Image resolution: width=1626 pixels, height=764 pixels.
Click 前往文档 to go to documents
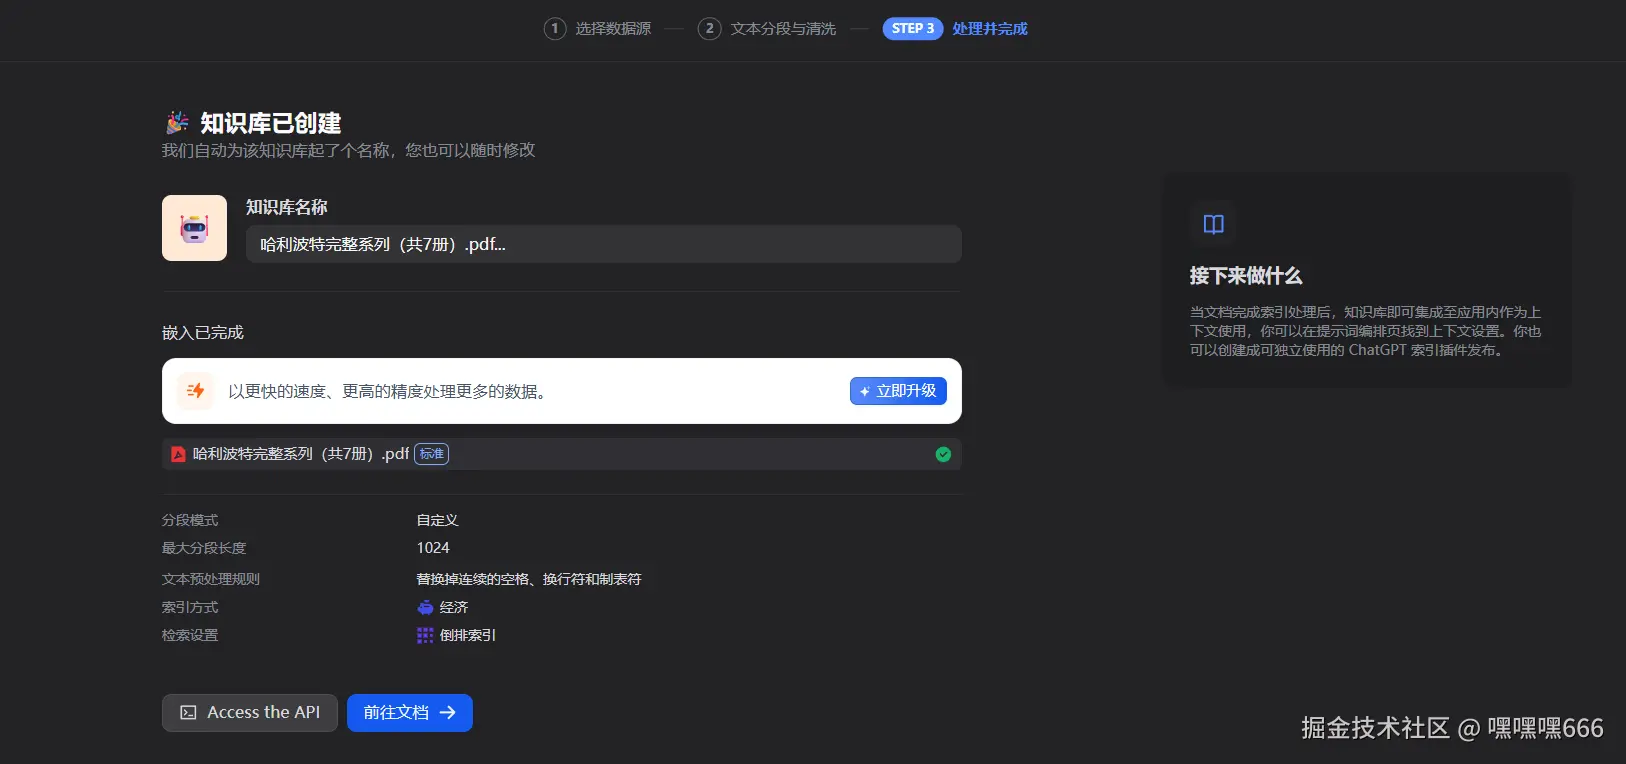[x=410, y=713]
